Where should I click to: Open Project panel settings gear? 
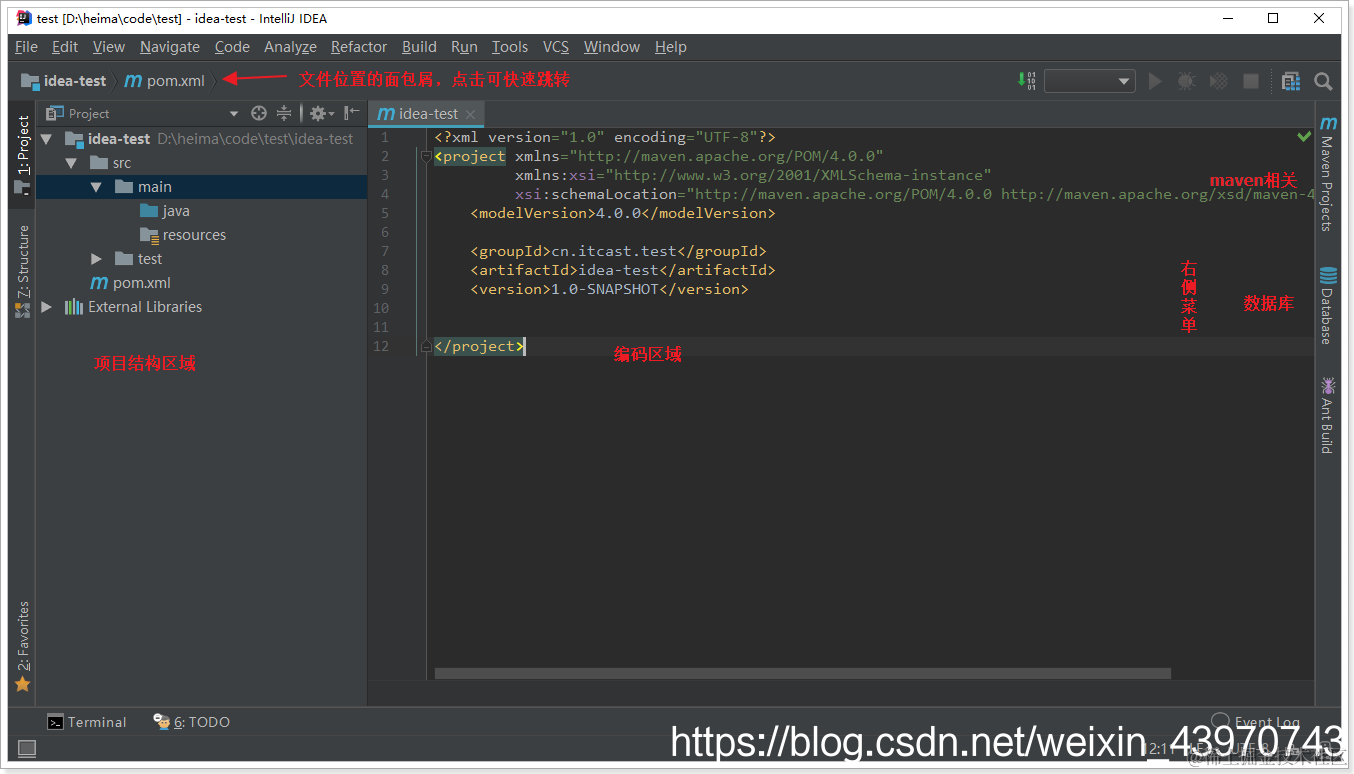320,113
